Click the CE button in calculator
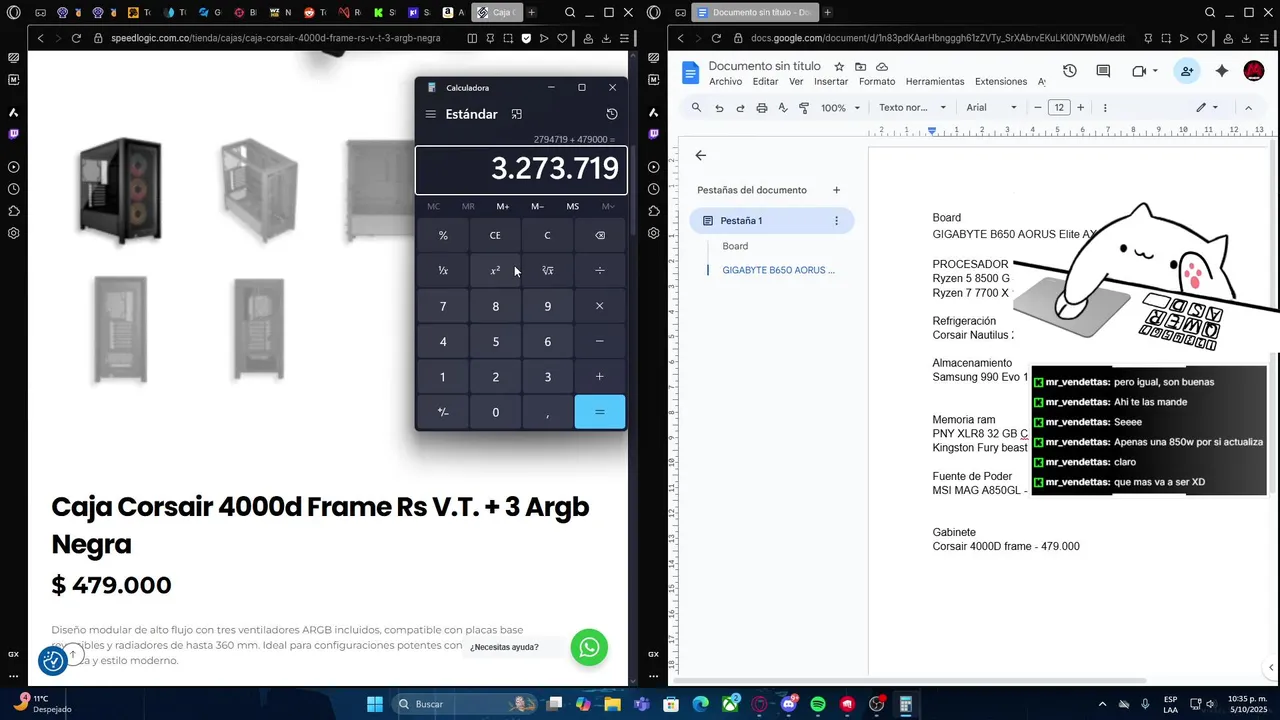 tap(495, 236)
